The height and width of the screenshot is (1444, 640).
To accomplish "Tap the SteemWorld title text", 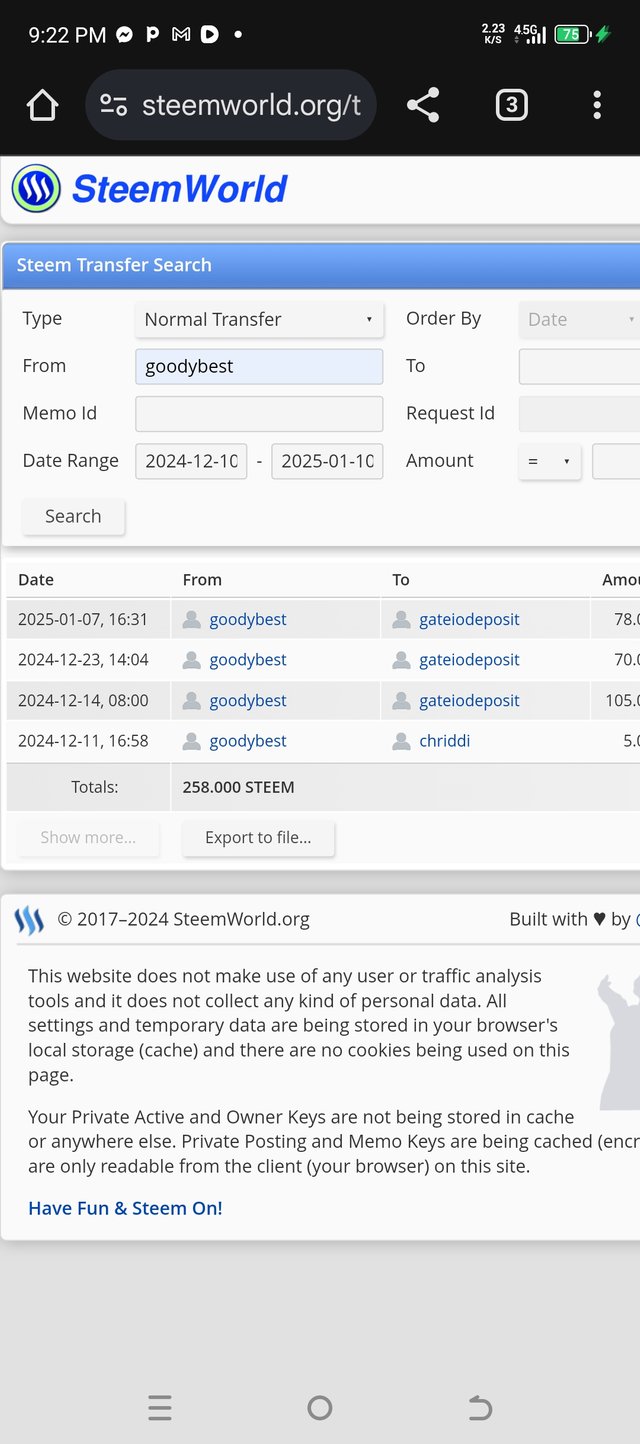I will (x=180, y=188).
